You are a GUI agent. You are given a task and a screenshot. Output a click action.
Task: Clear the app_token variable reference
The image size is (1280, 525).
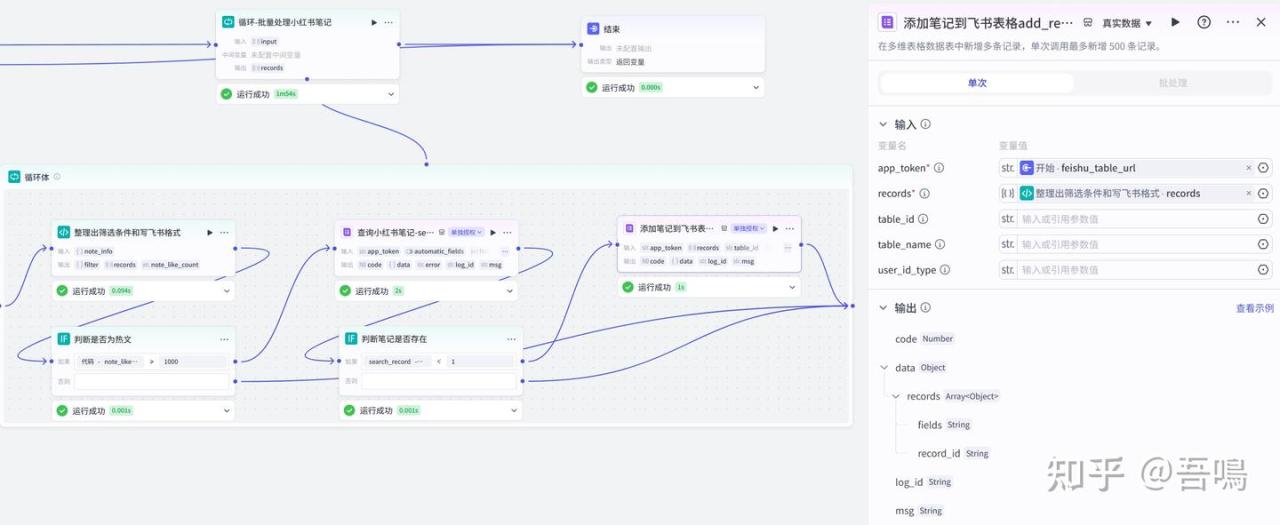1248,168
